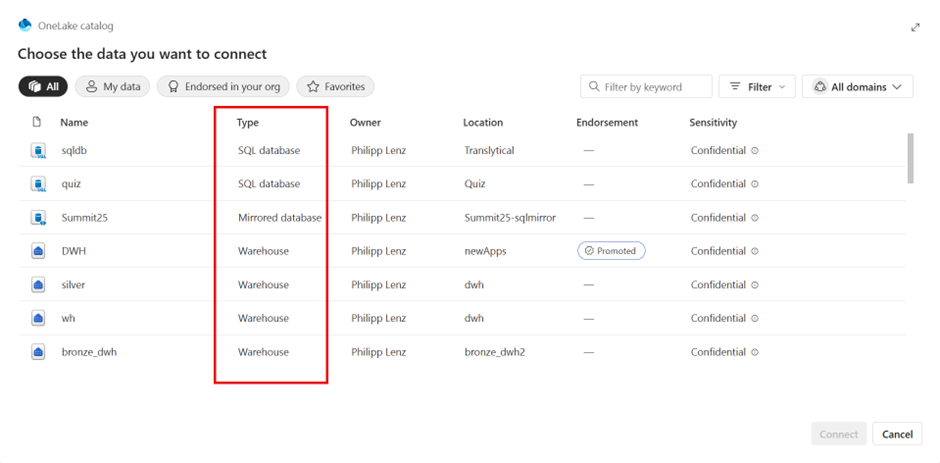Click the expand dialog icon at top right
The height and width of the screenshot is (463, 940).
pyautogui.click(x=914, y=27)
